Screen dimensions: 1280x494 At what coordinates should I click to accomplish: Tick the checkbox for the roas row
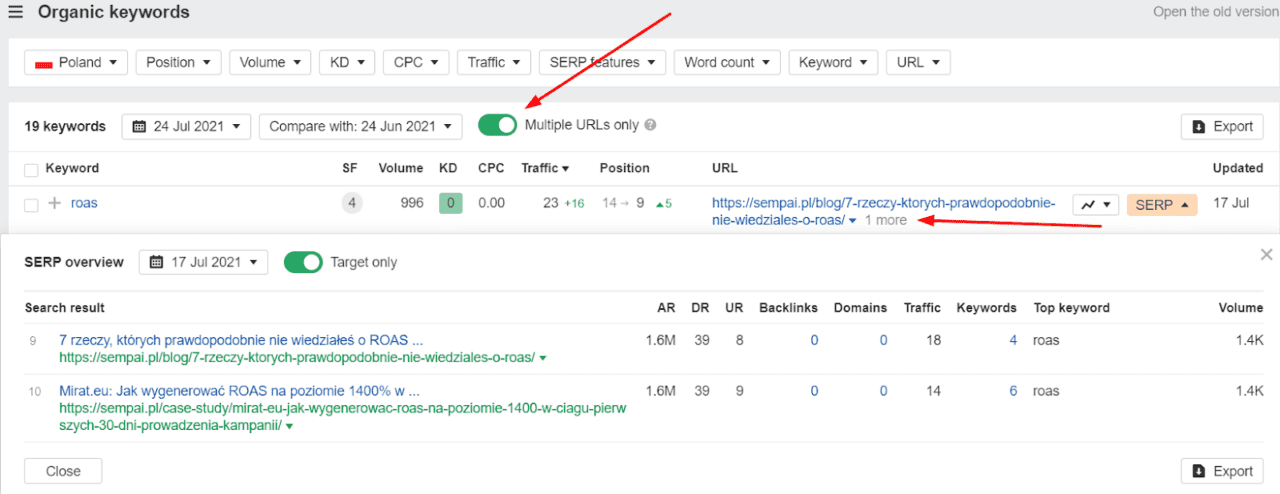tap(31, 204)
